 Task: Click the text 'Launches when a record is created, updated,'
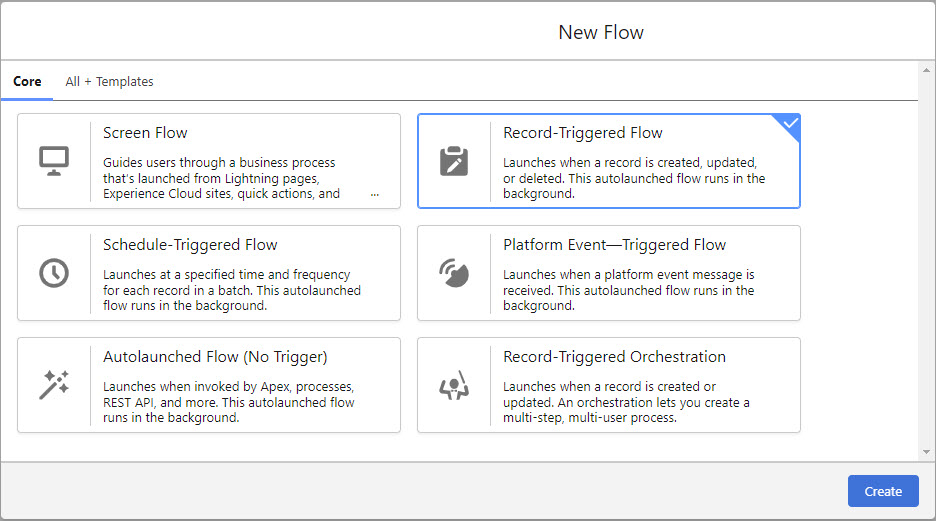[630, 162]
